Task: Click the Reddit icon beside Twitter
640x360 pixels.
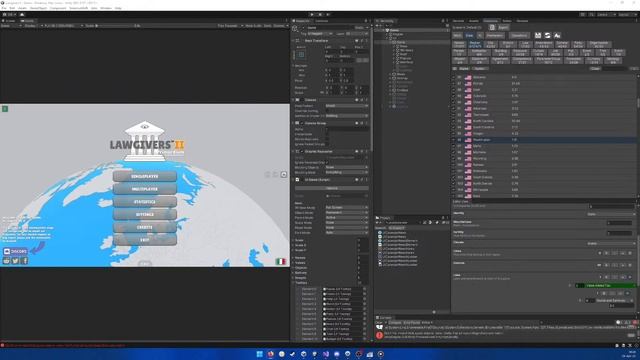Action: tap(7, 261)
